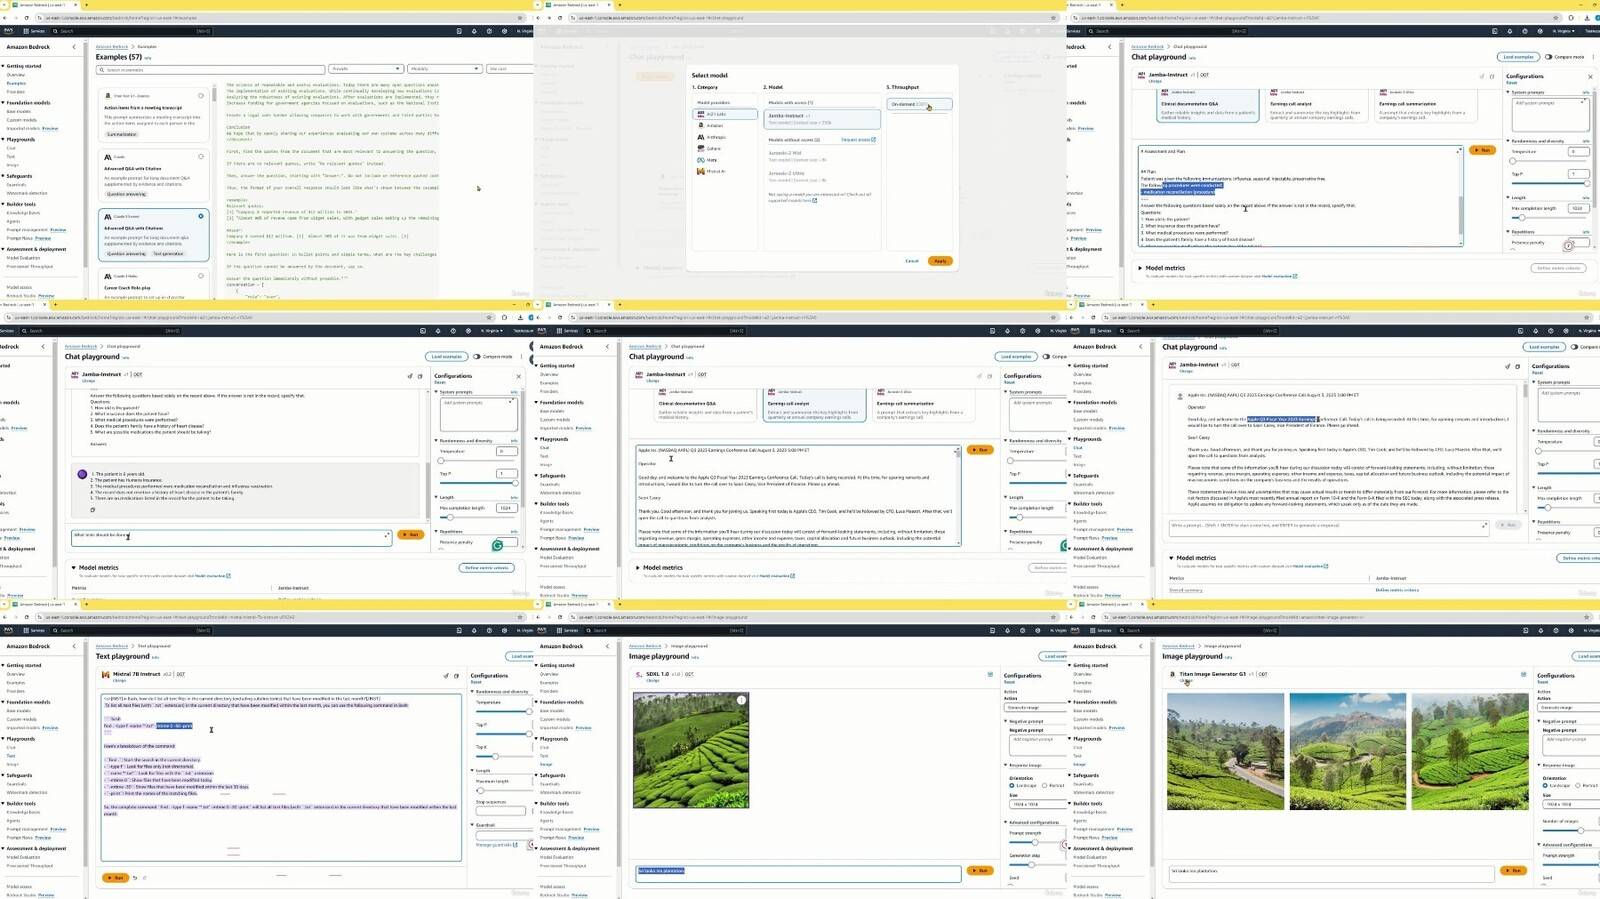Click Search examples field on Examples page

(210, 69)
